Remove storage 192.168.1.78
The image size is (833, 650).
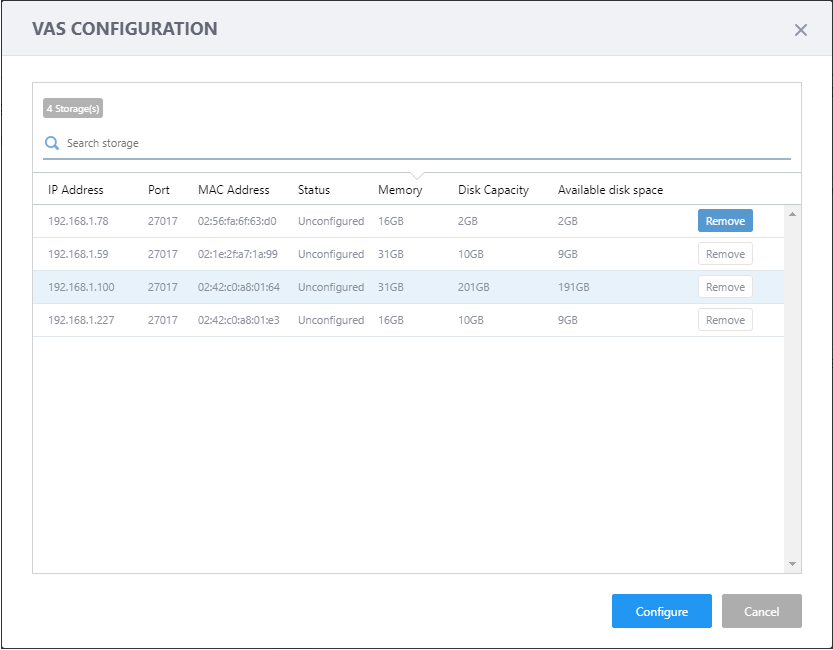coord(724,221)
